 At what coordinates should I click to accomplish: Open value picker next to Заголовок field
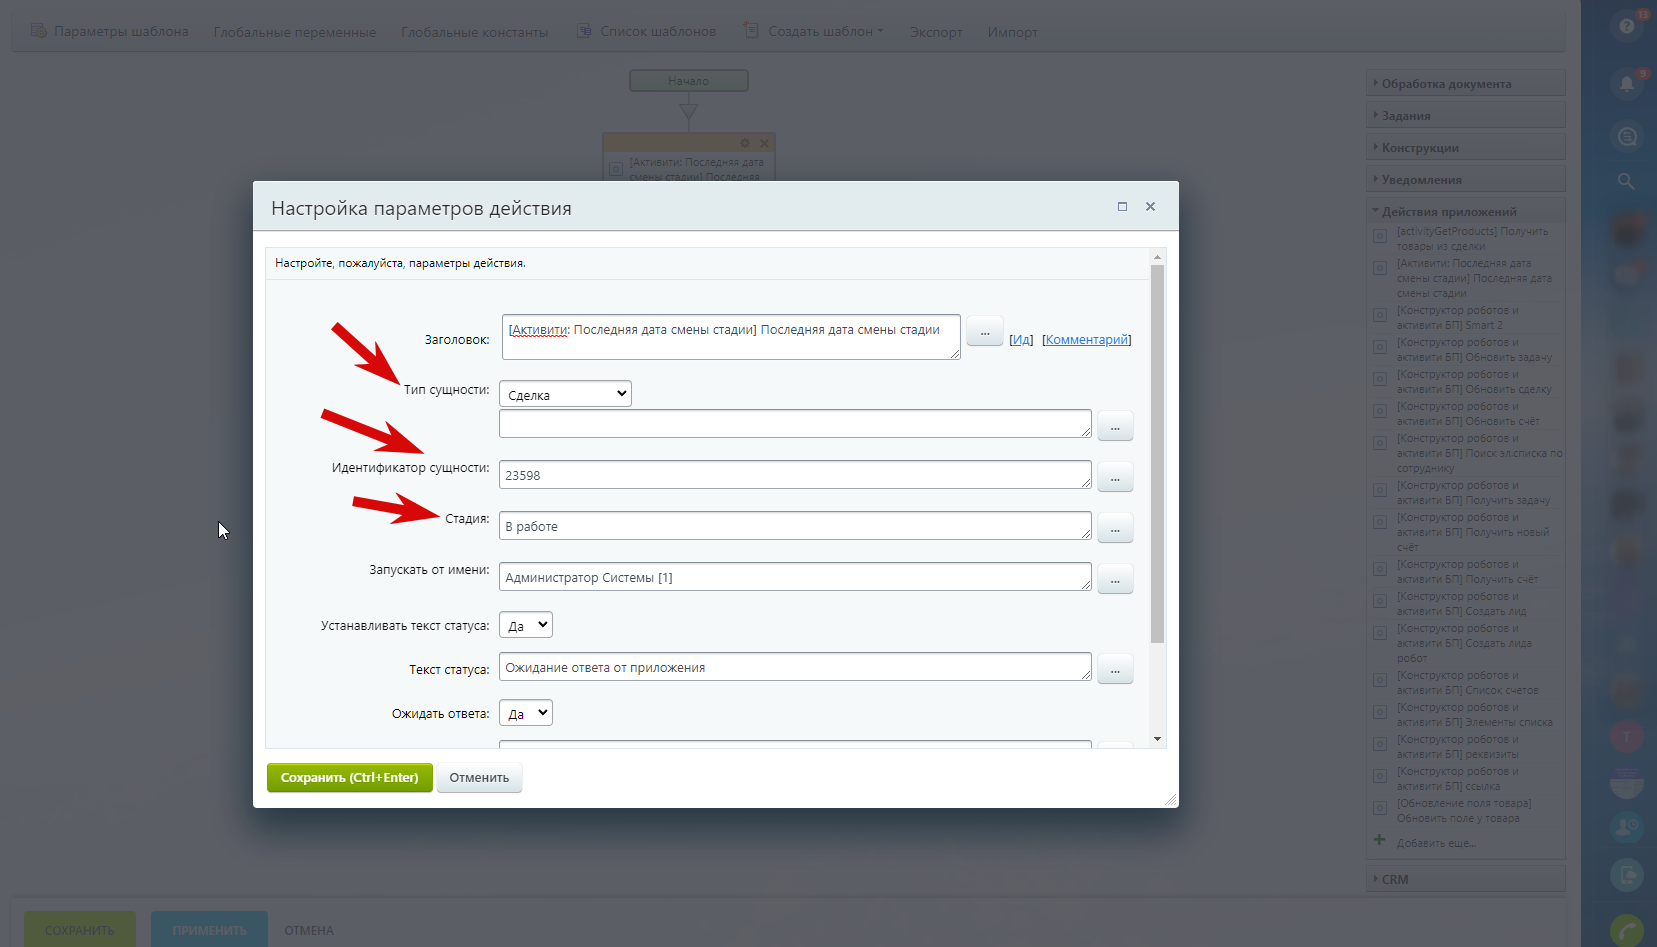click(x=985, y=331)
